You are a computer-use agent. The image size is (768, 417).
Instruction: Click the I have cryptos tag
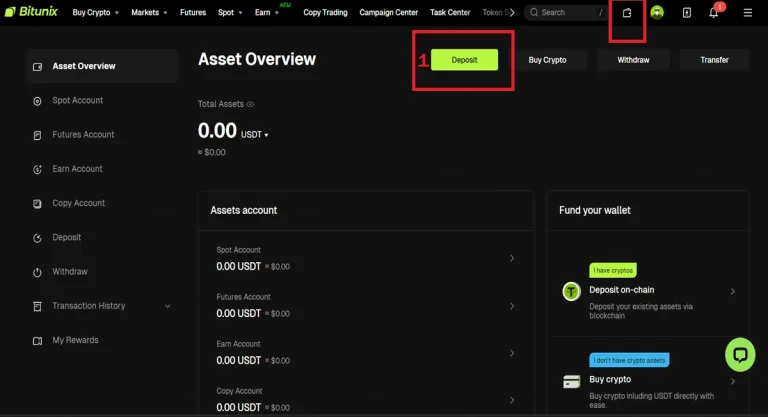coord(613,270)
